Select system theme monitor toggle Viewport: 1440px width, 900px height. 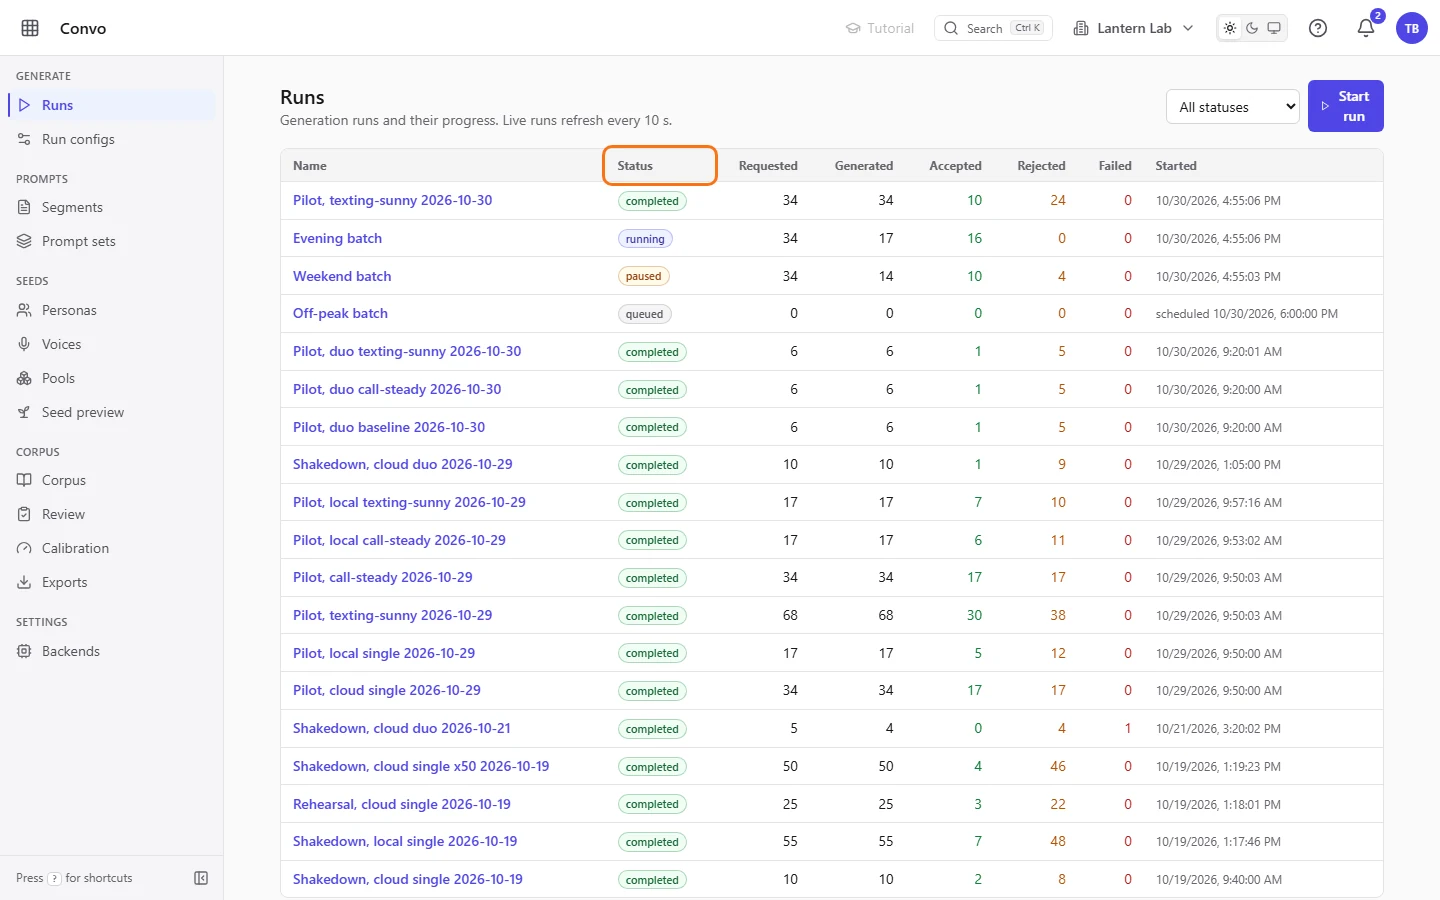click(x=1274, y=28)
